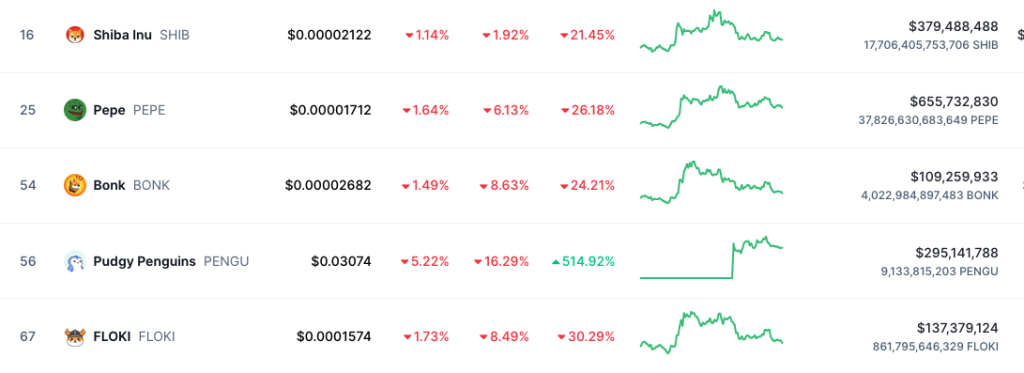Open the Pepe coin name link
1024x373 pixels.
click(109, 110)
